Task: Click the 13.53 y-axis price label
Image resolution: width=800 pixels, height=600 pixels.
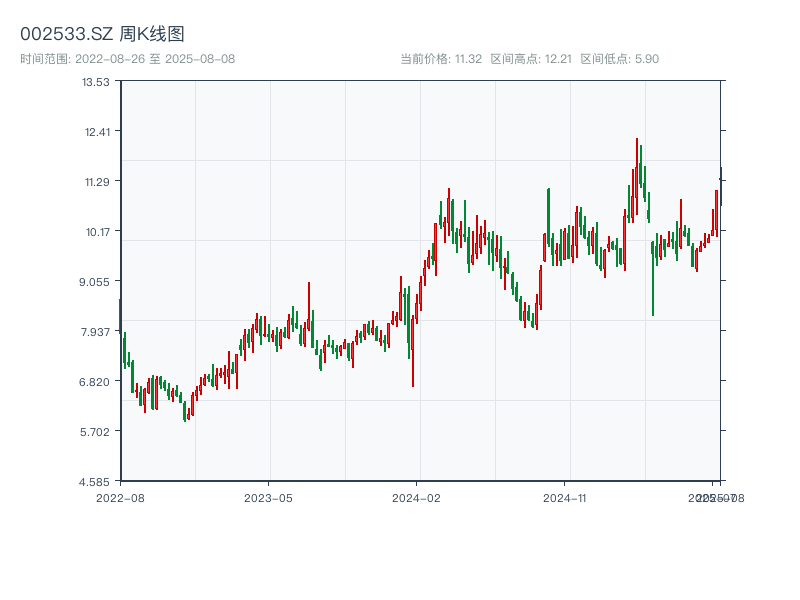Action: (96, 82)
